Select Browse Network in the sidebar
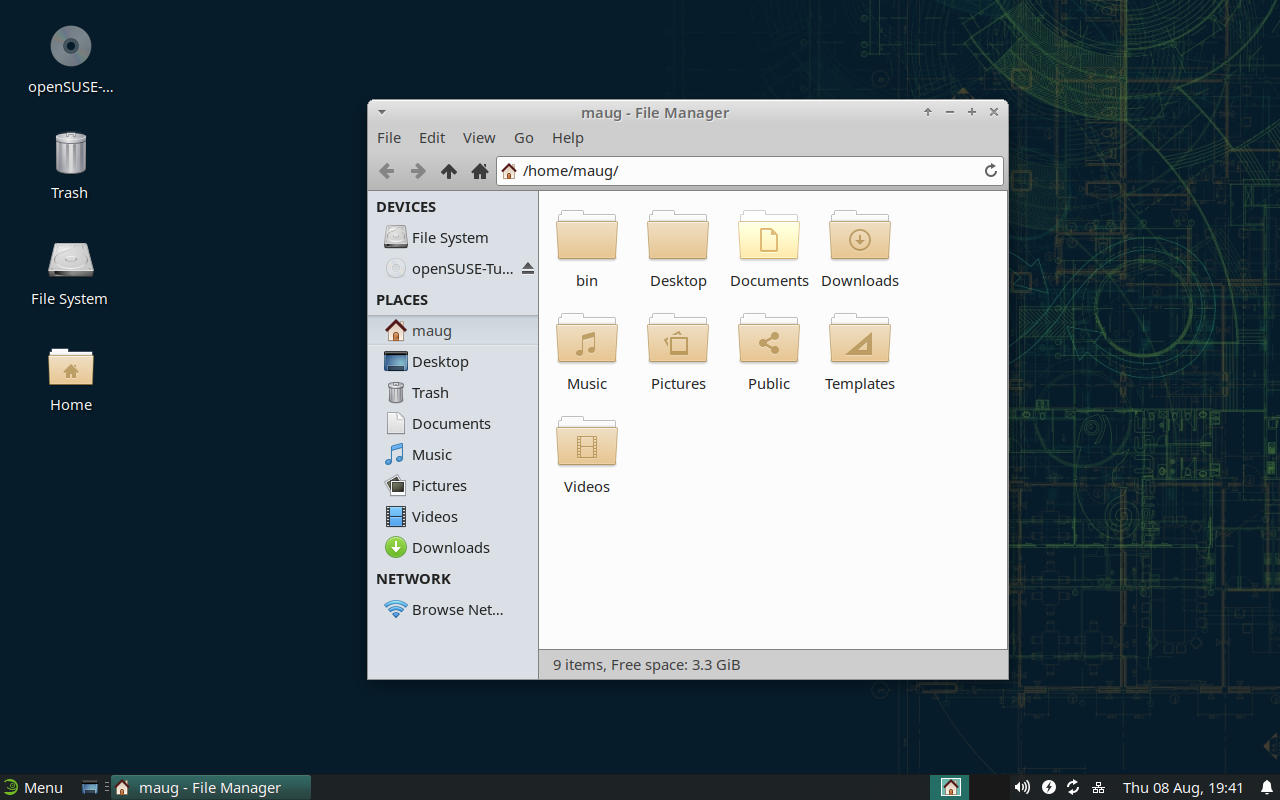The height and width of the screenshot is (800, 1280). pos(445,610)
